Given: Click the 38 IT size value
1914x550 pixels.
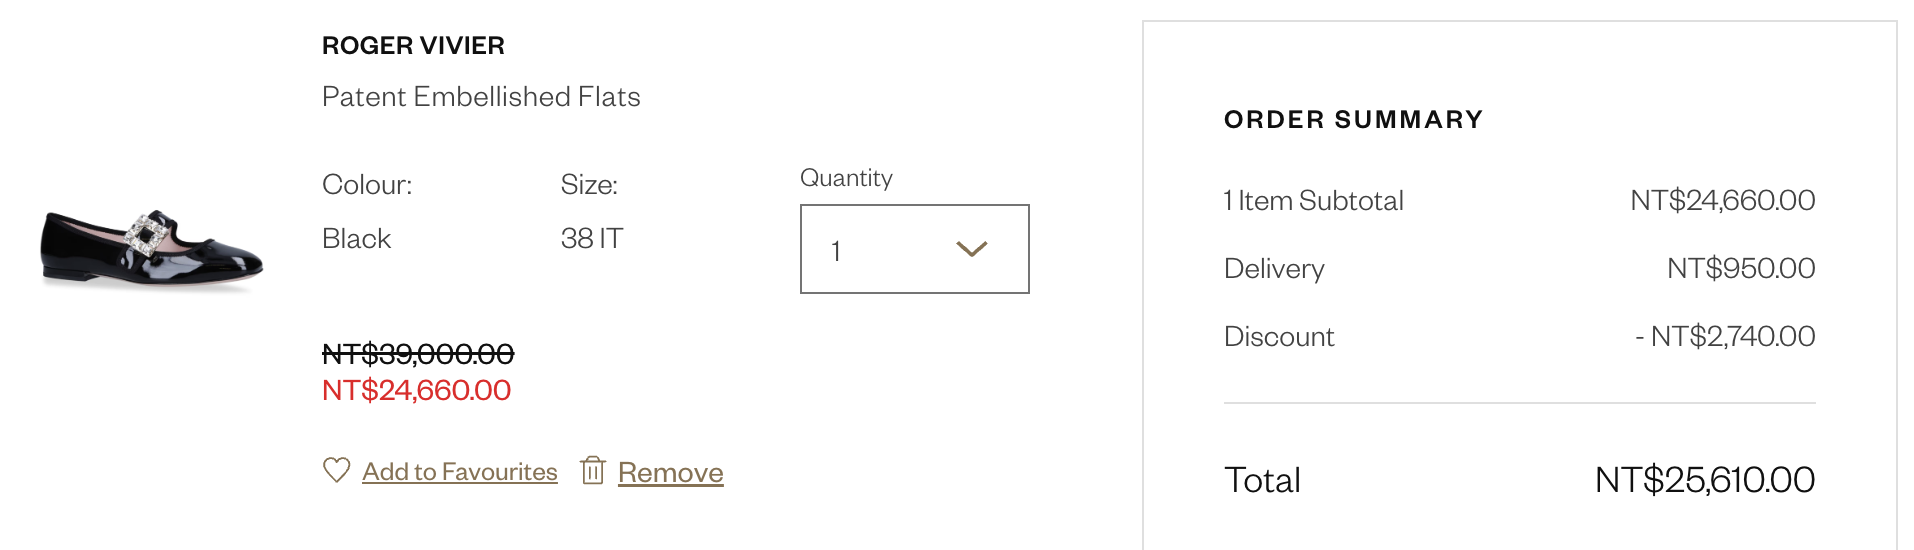Looking at the screenshot, I should click(x=592, y=239).
